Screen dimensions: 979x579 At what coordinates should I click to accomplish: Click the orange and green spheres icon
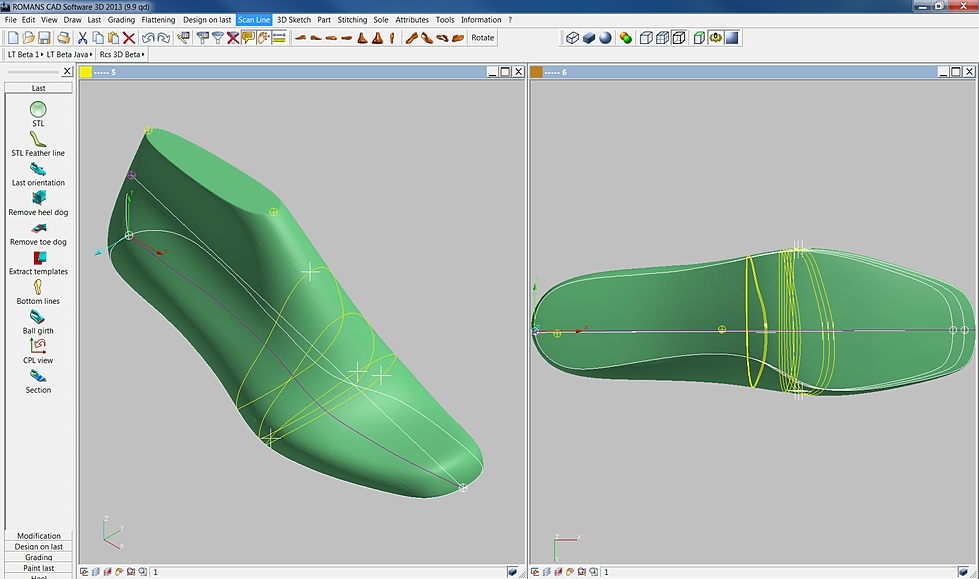[626, 38]
